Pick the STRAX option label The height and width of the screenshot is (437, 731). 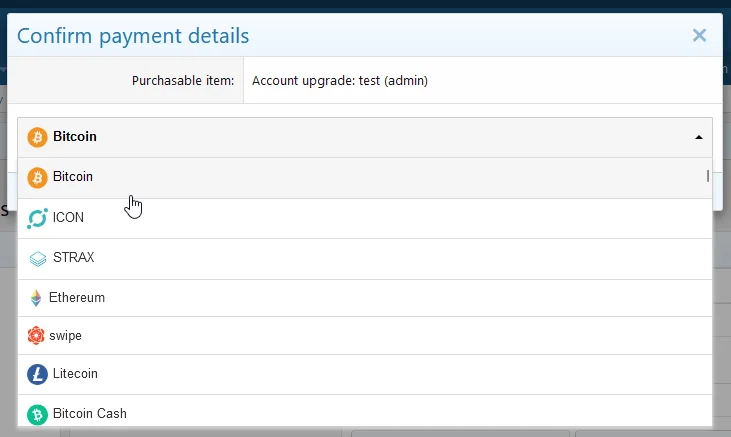(x=73, y=258)
